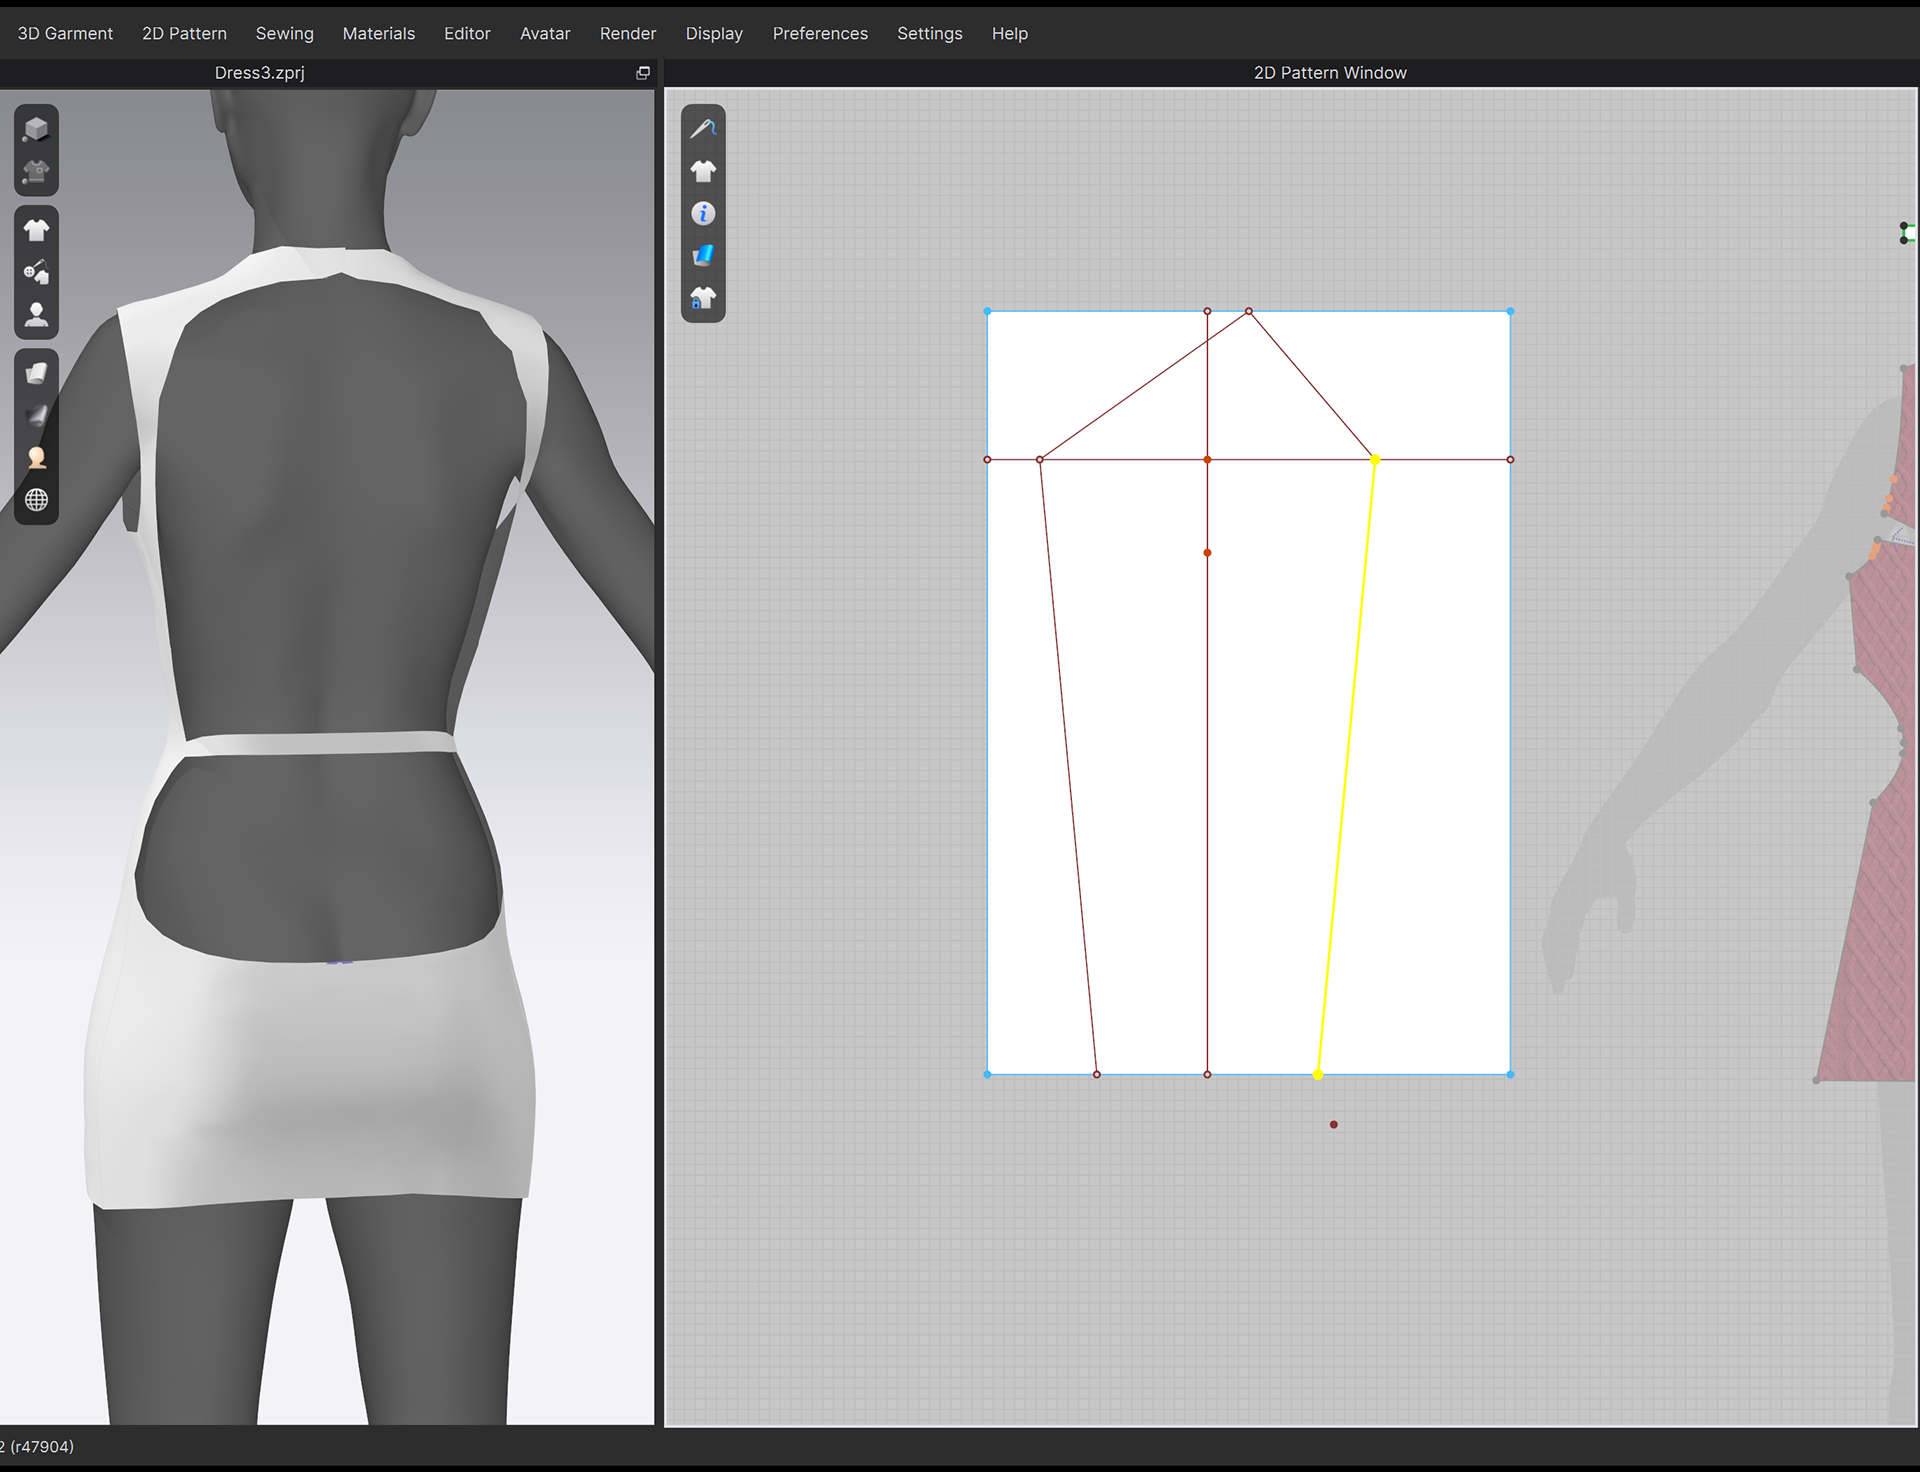Open the Preferences menu

point(820,32)
